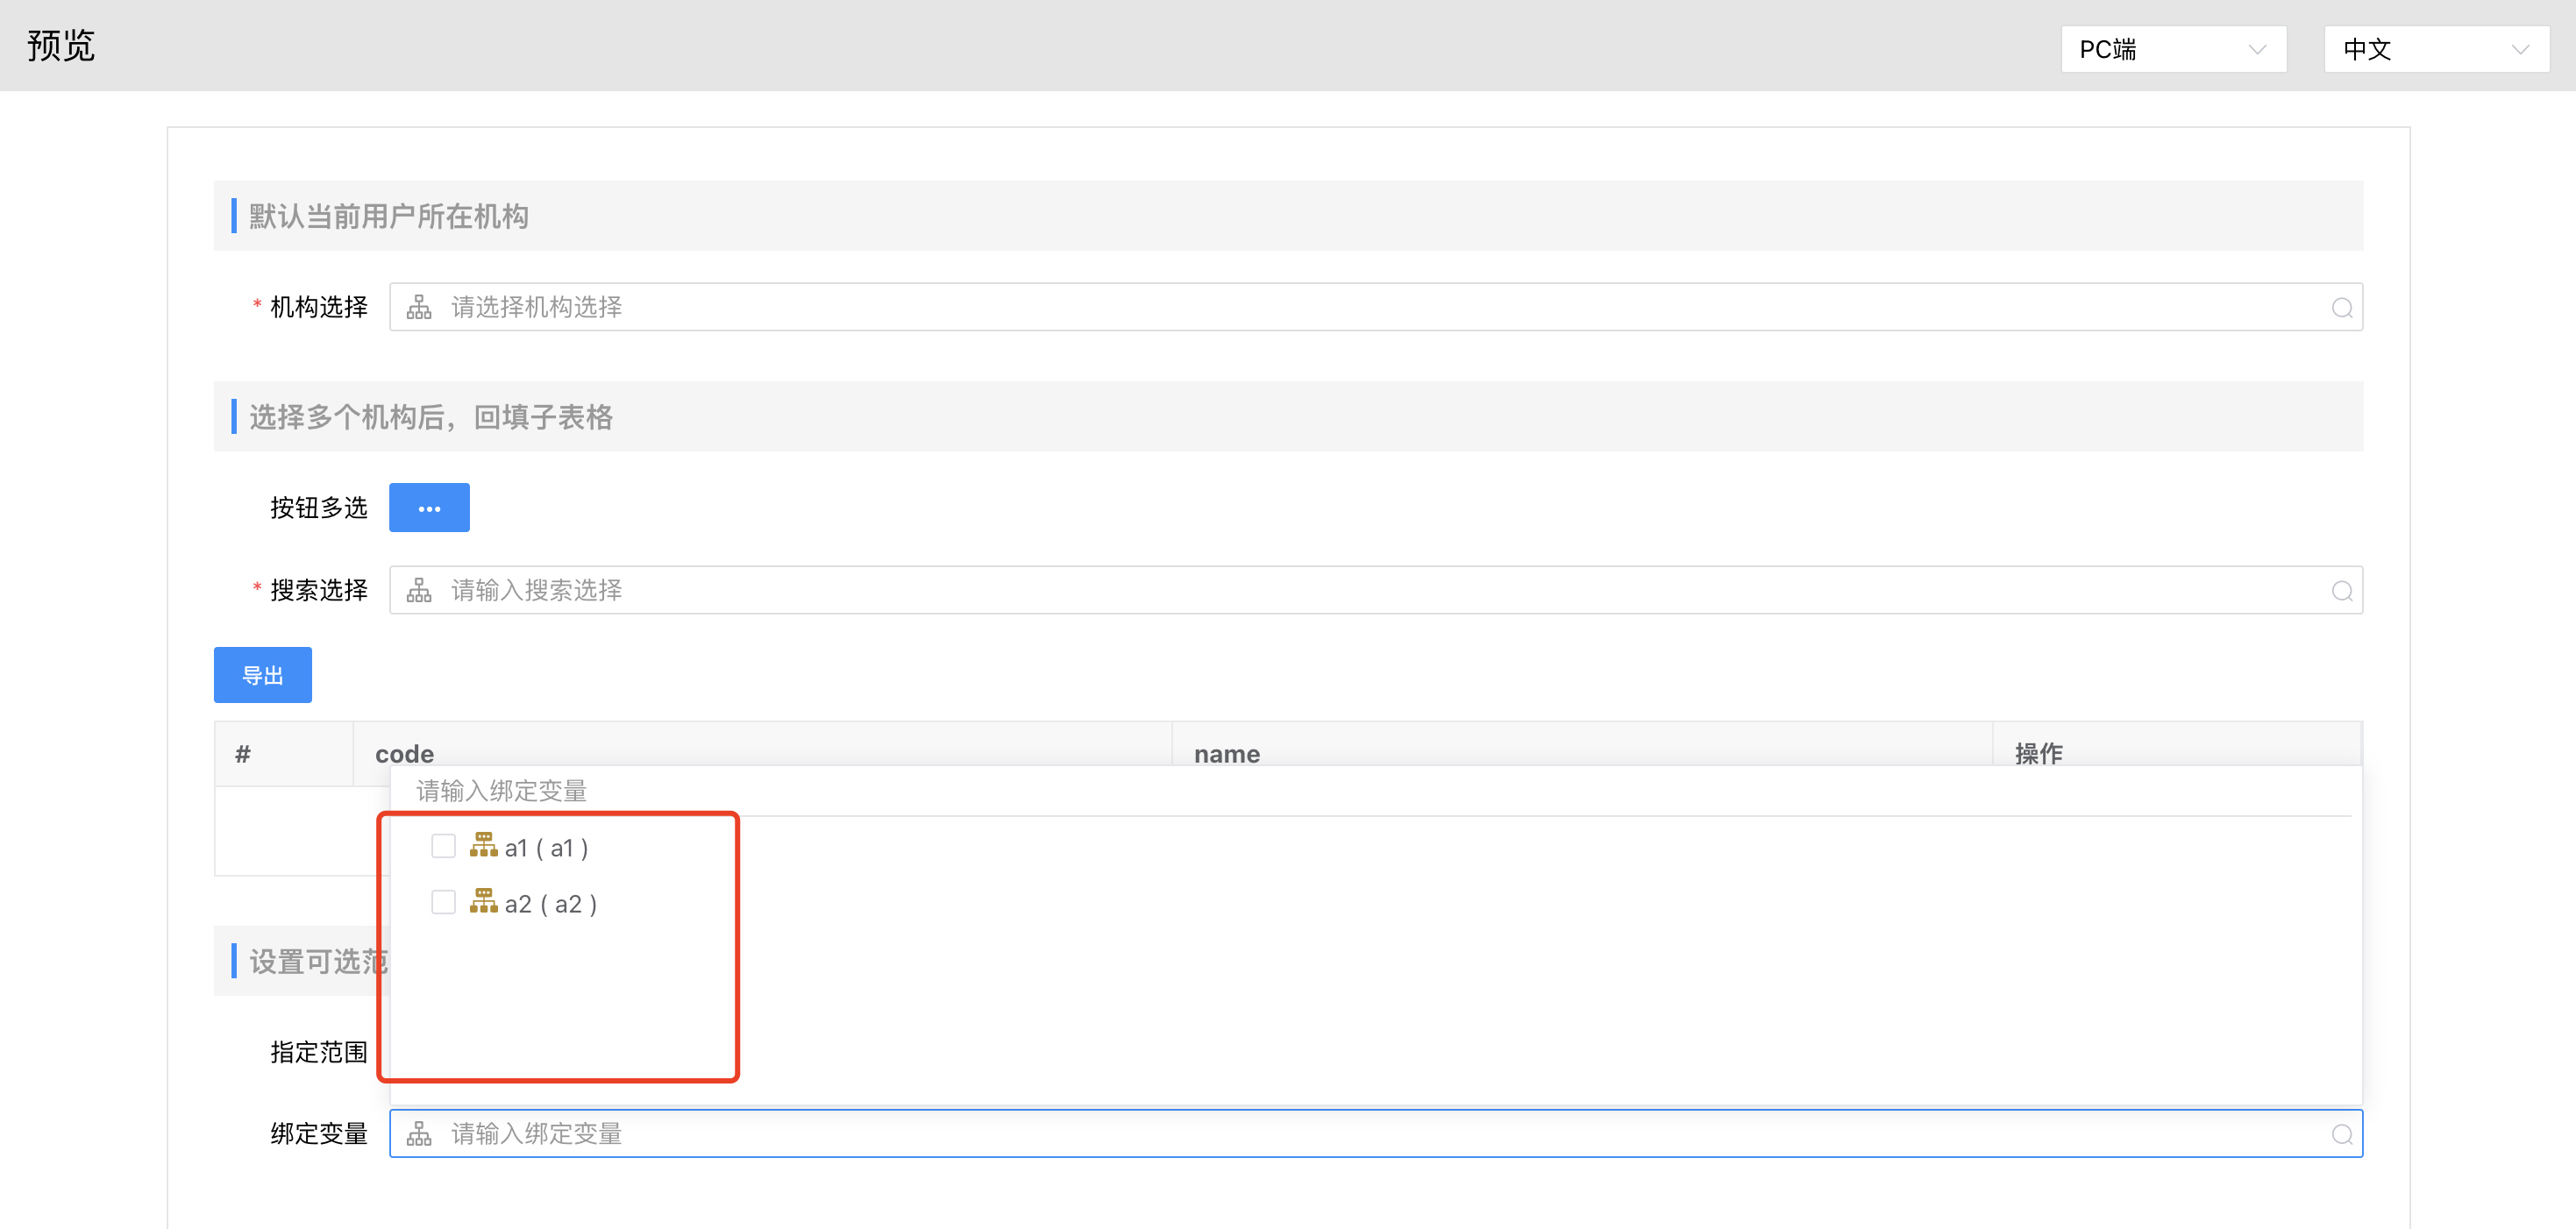Click search icon in 机构选择 field
The height and width of the screenshot is (1229, 2576).
point(2341,307)
